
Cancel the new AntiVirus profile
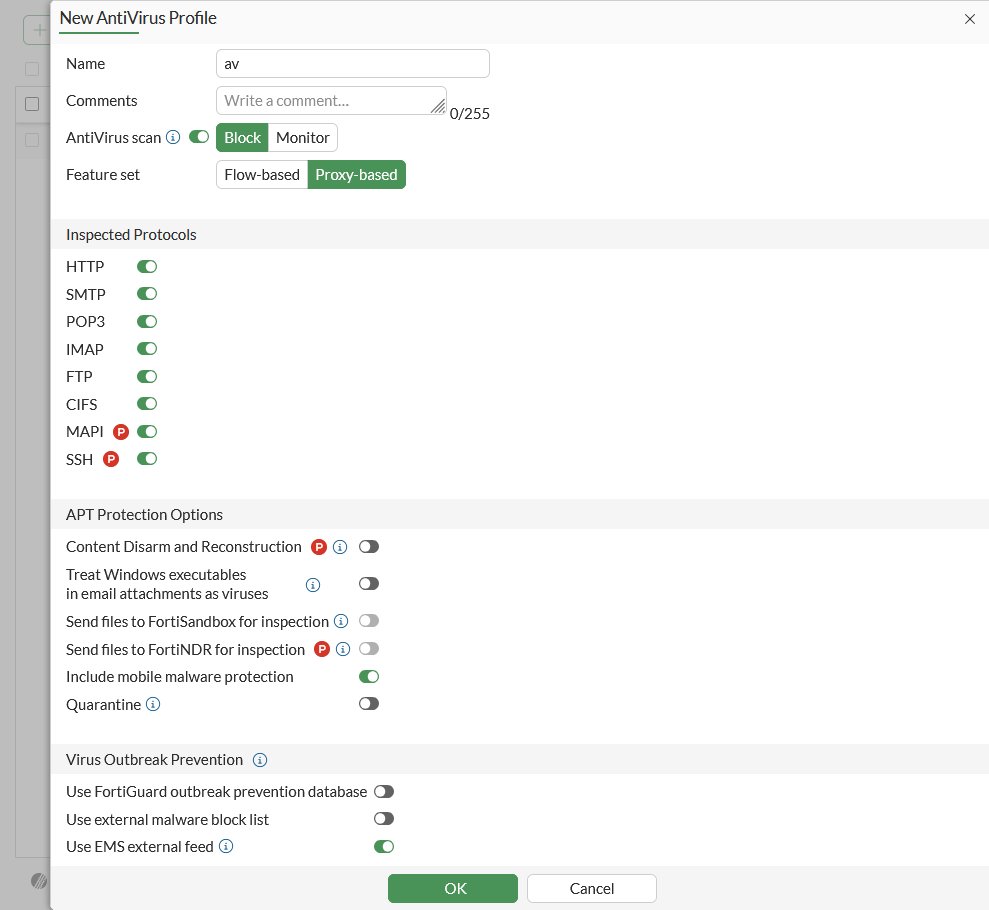pos(592,888)
